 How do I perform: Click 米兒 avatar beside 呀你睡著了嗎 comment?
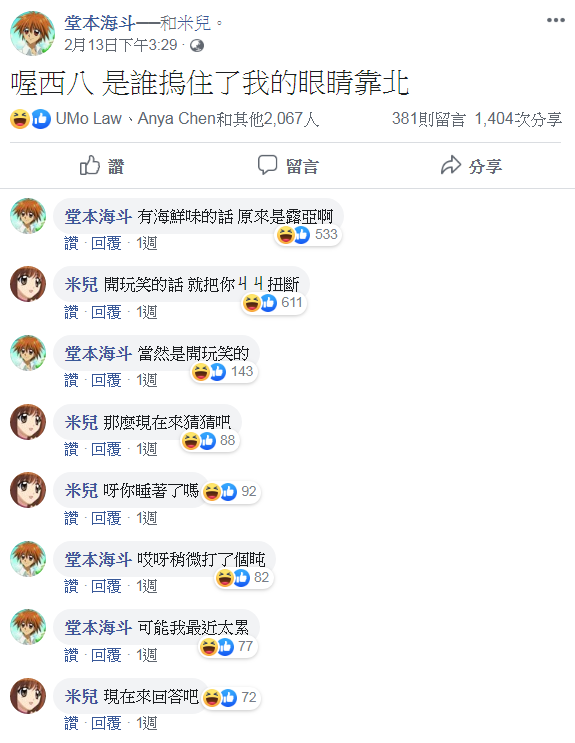(28, 490)
